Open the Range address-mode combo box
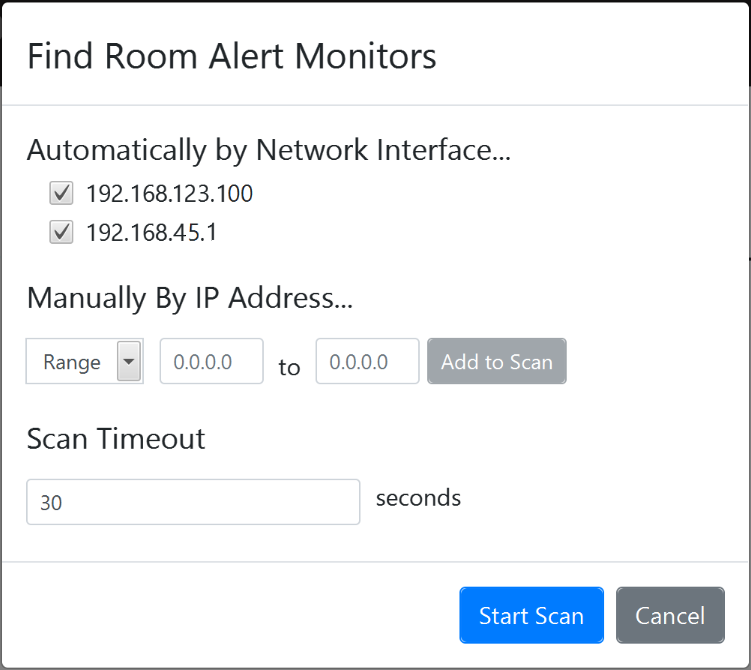 (72, 362)
